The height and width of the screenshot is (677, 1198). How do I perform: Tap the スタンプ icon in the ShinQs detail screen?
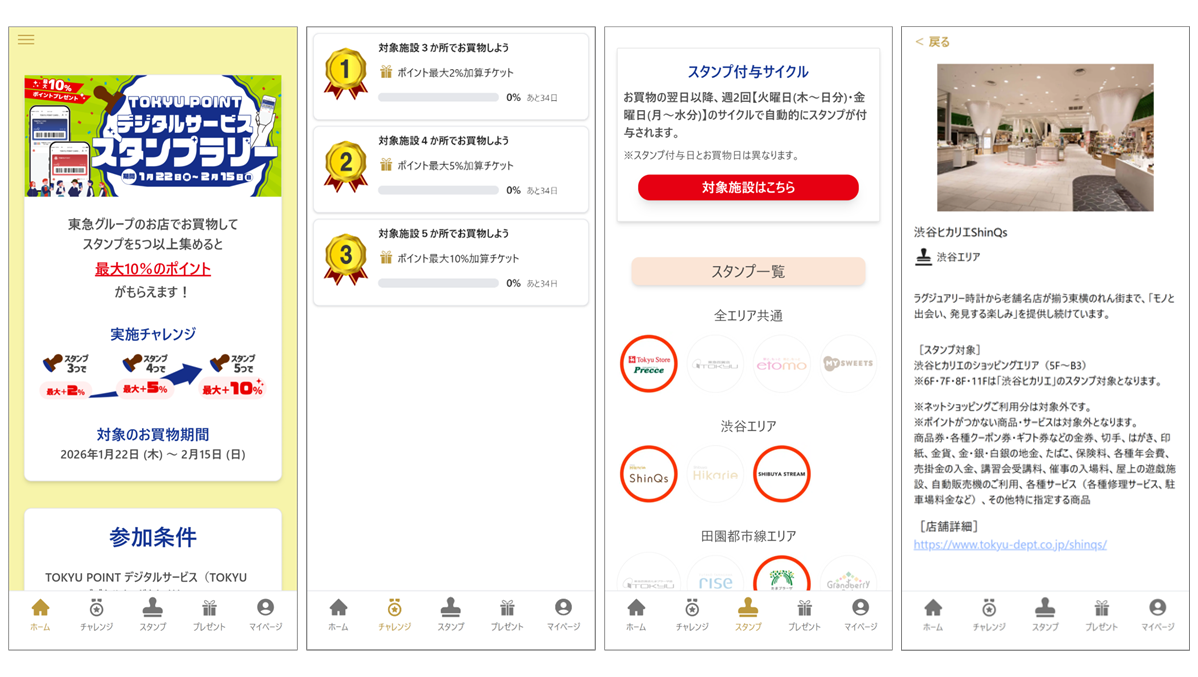pyautogui.click(x=1045, y=607)
